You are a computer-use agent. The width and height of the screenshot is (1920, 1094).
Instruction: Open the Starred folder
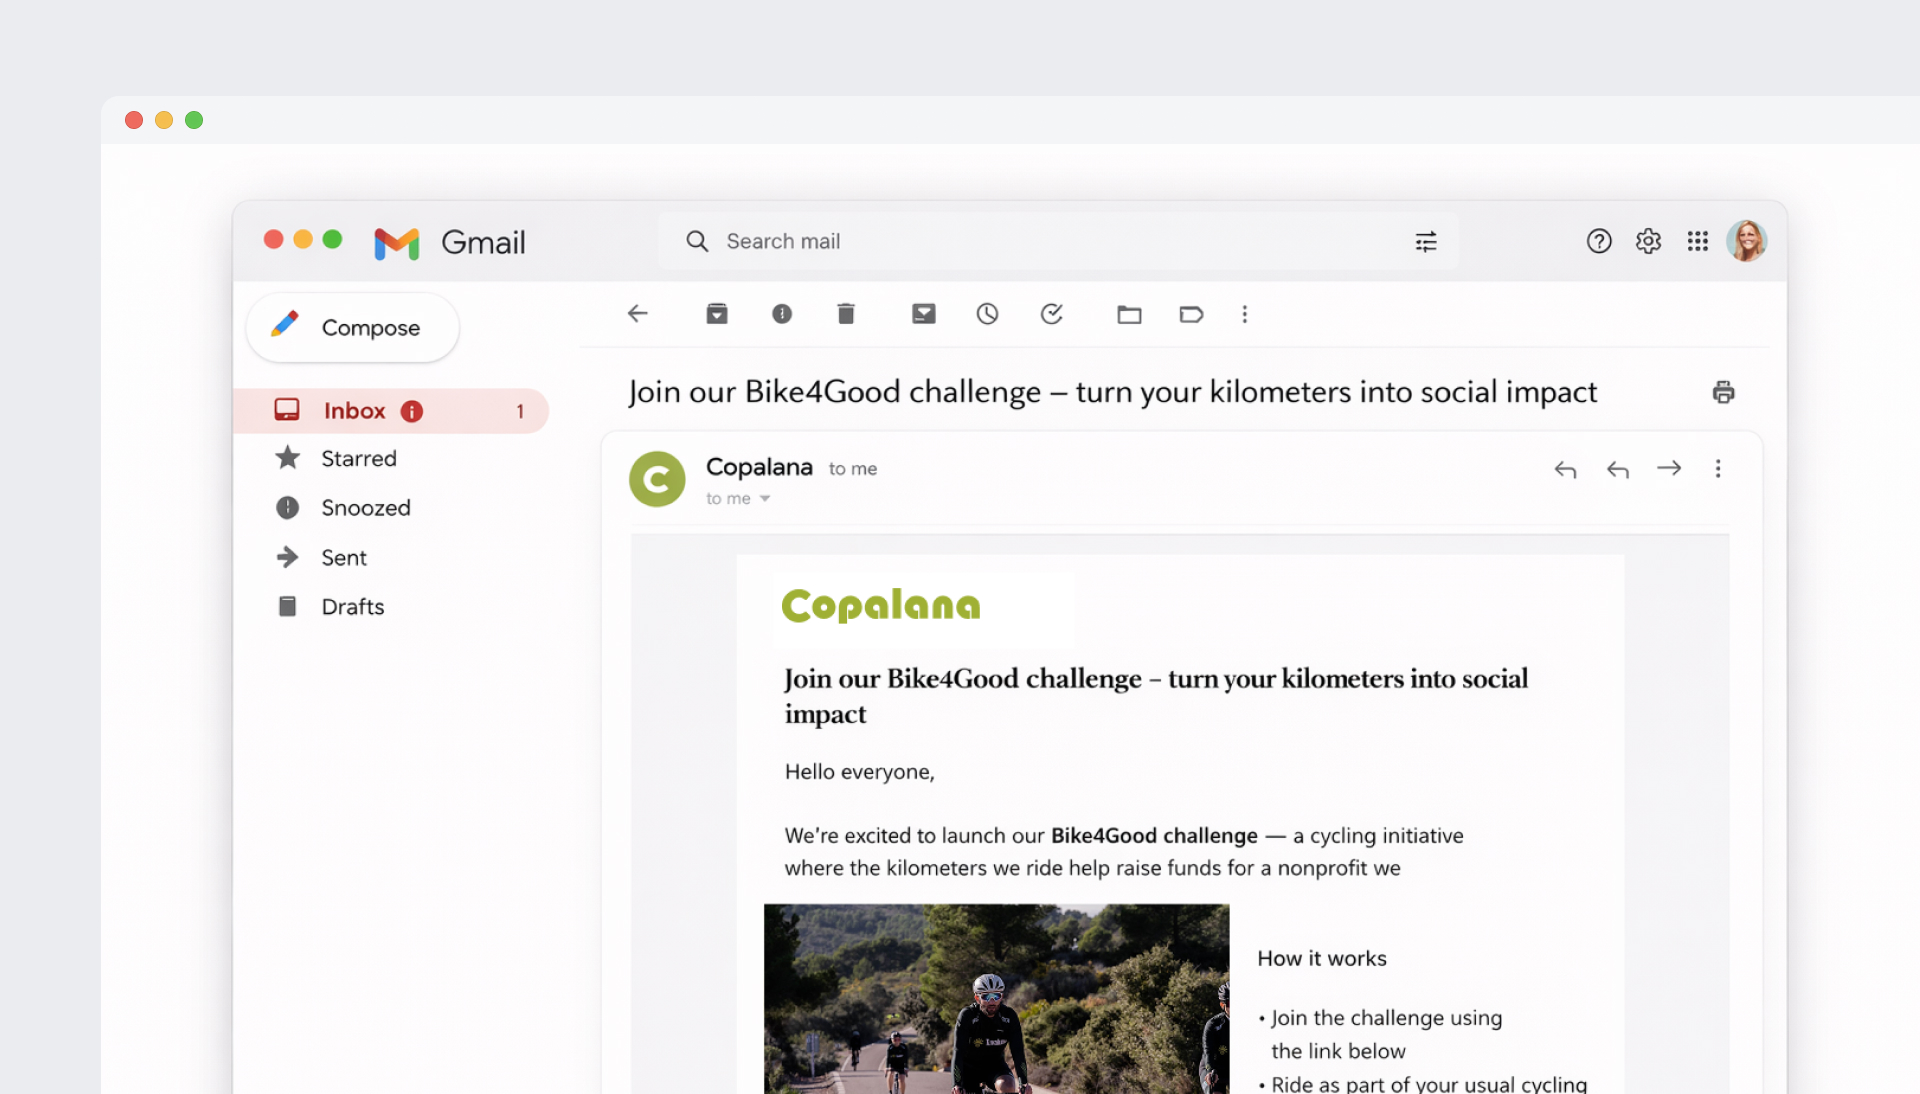coord(358,458)
